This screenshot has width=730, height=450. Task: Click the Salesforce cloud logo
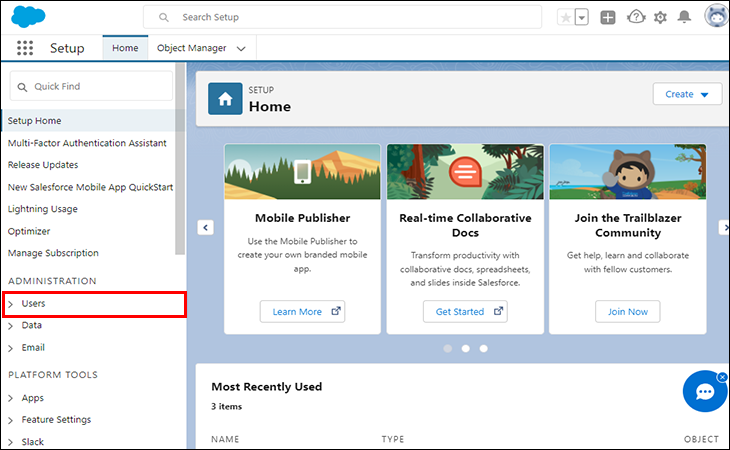pyautogui.click(x=27, y=16)
